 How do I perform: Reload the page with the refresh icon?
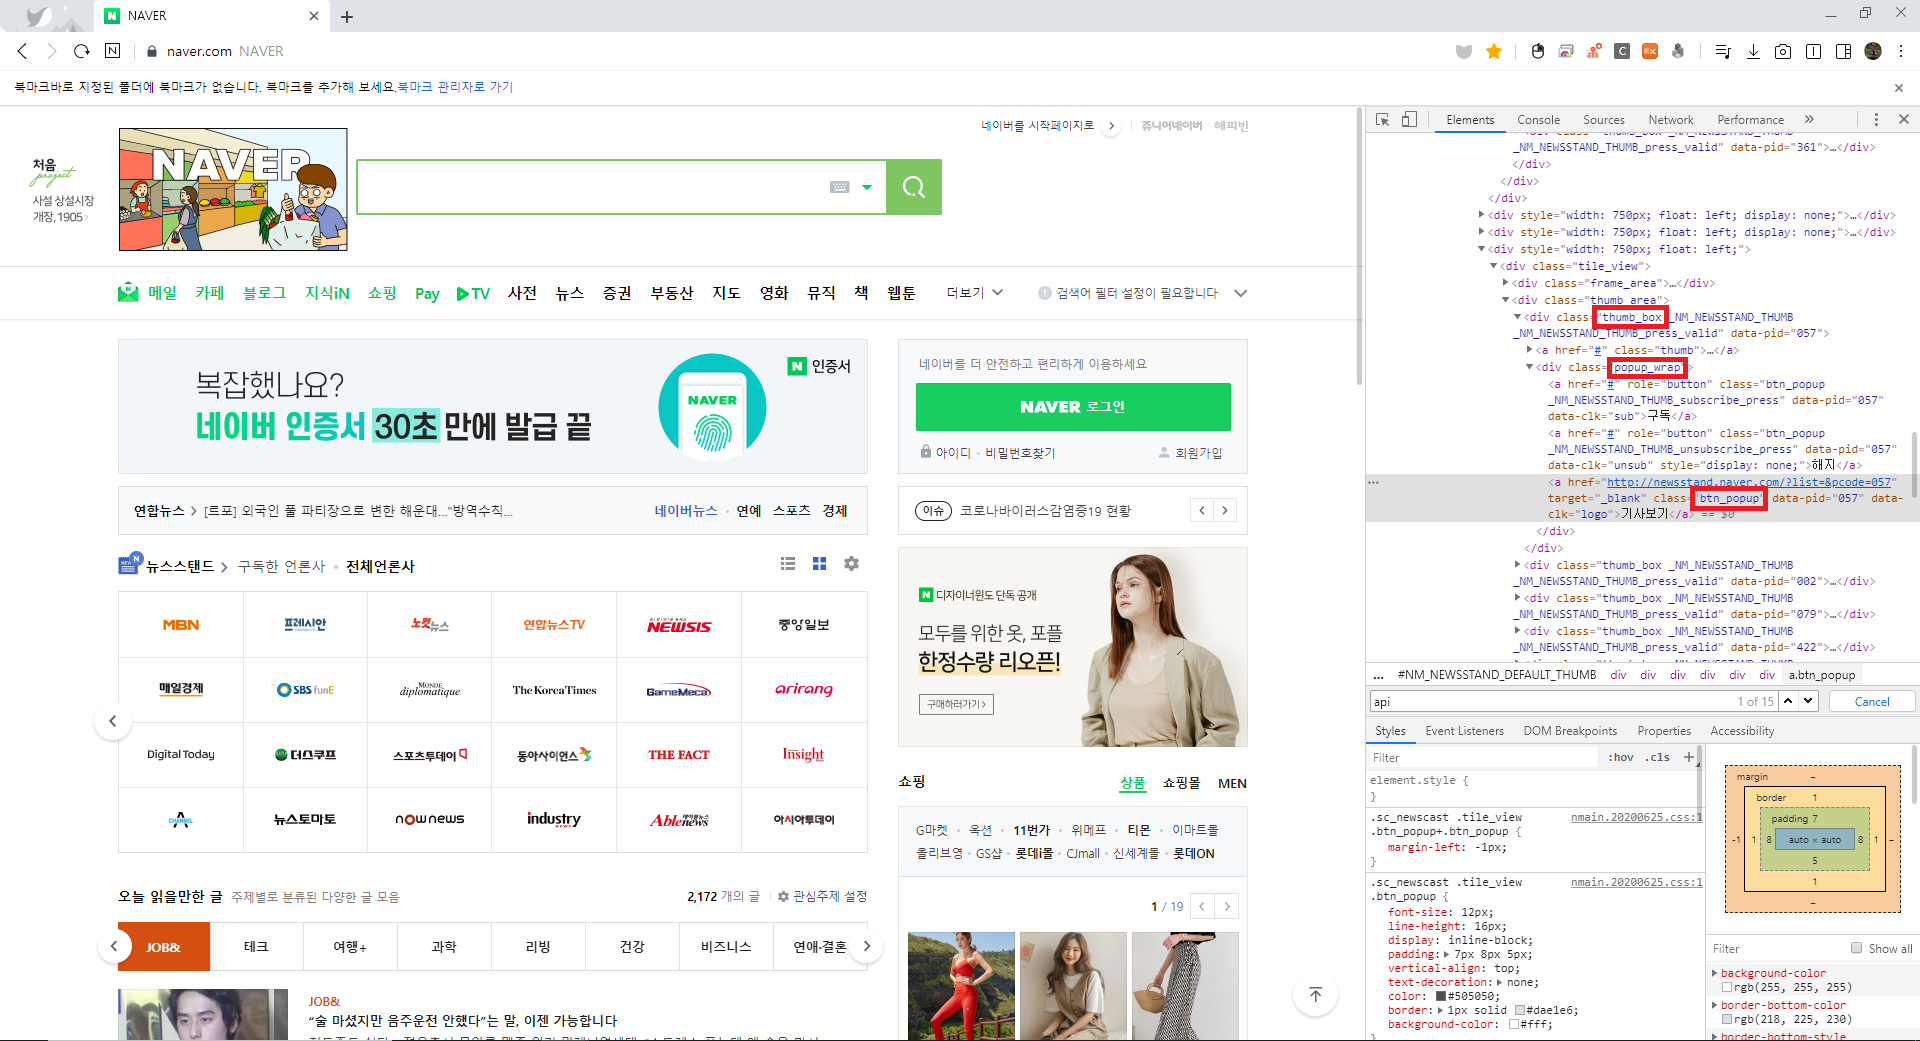(82, 51)
